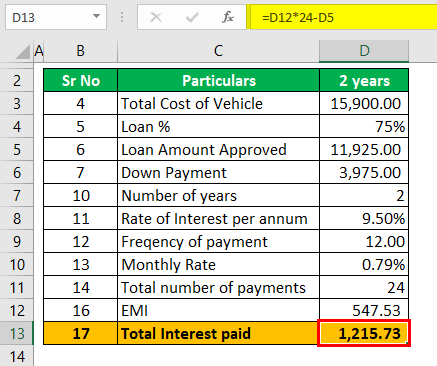The image size is (437, 366).
Task: Select the 'Loan %' cell
Action: click(219, 126)
